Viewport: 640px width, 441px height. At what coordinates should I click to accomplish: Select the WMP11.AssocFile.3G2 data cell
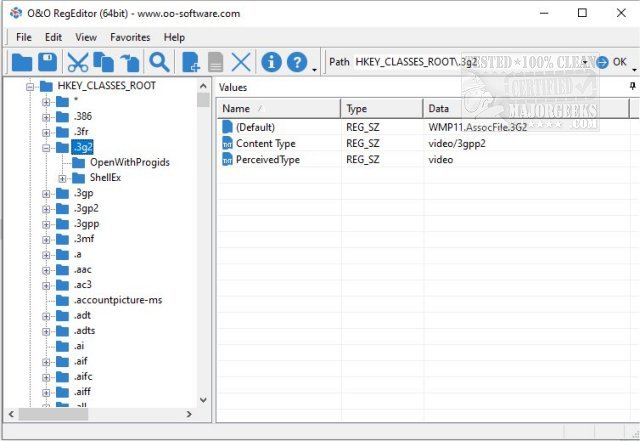pyautogui.click(x=478, y=127)
